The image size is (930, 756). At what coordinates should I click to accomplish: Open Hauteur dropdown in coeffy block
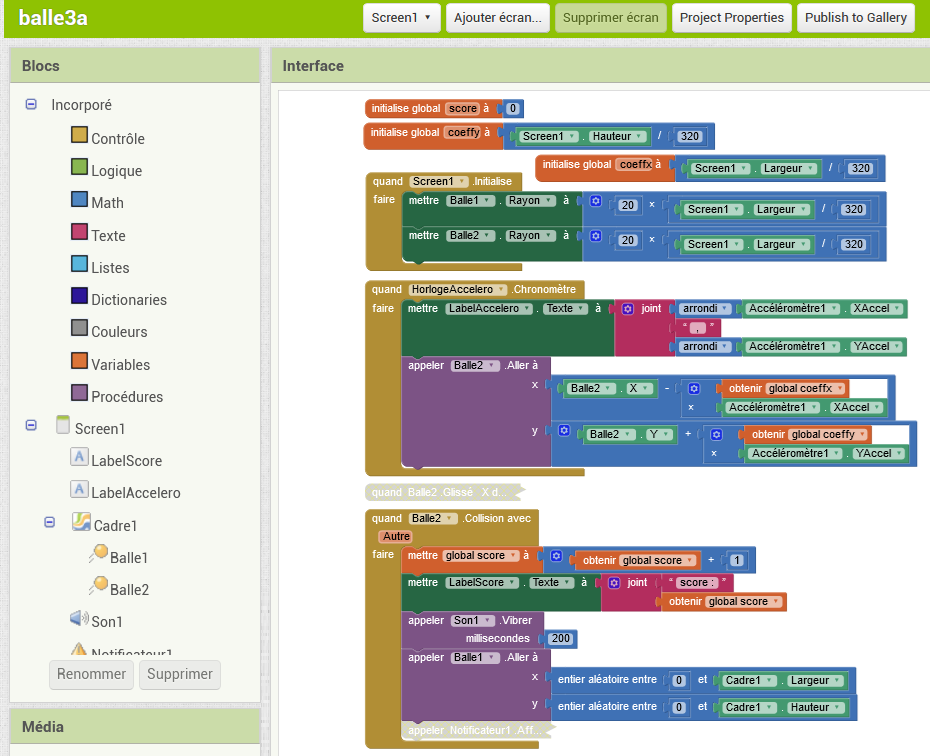(x=617, y=136)
